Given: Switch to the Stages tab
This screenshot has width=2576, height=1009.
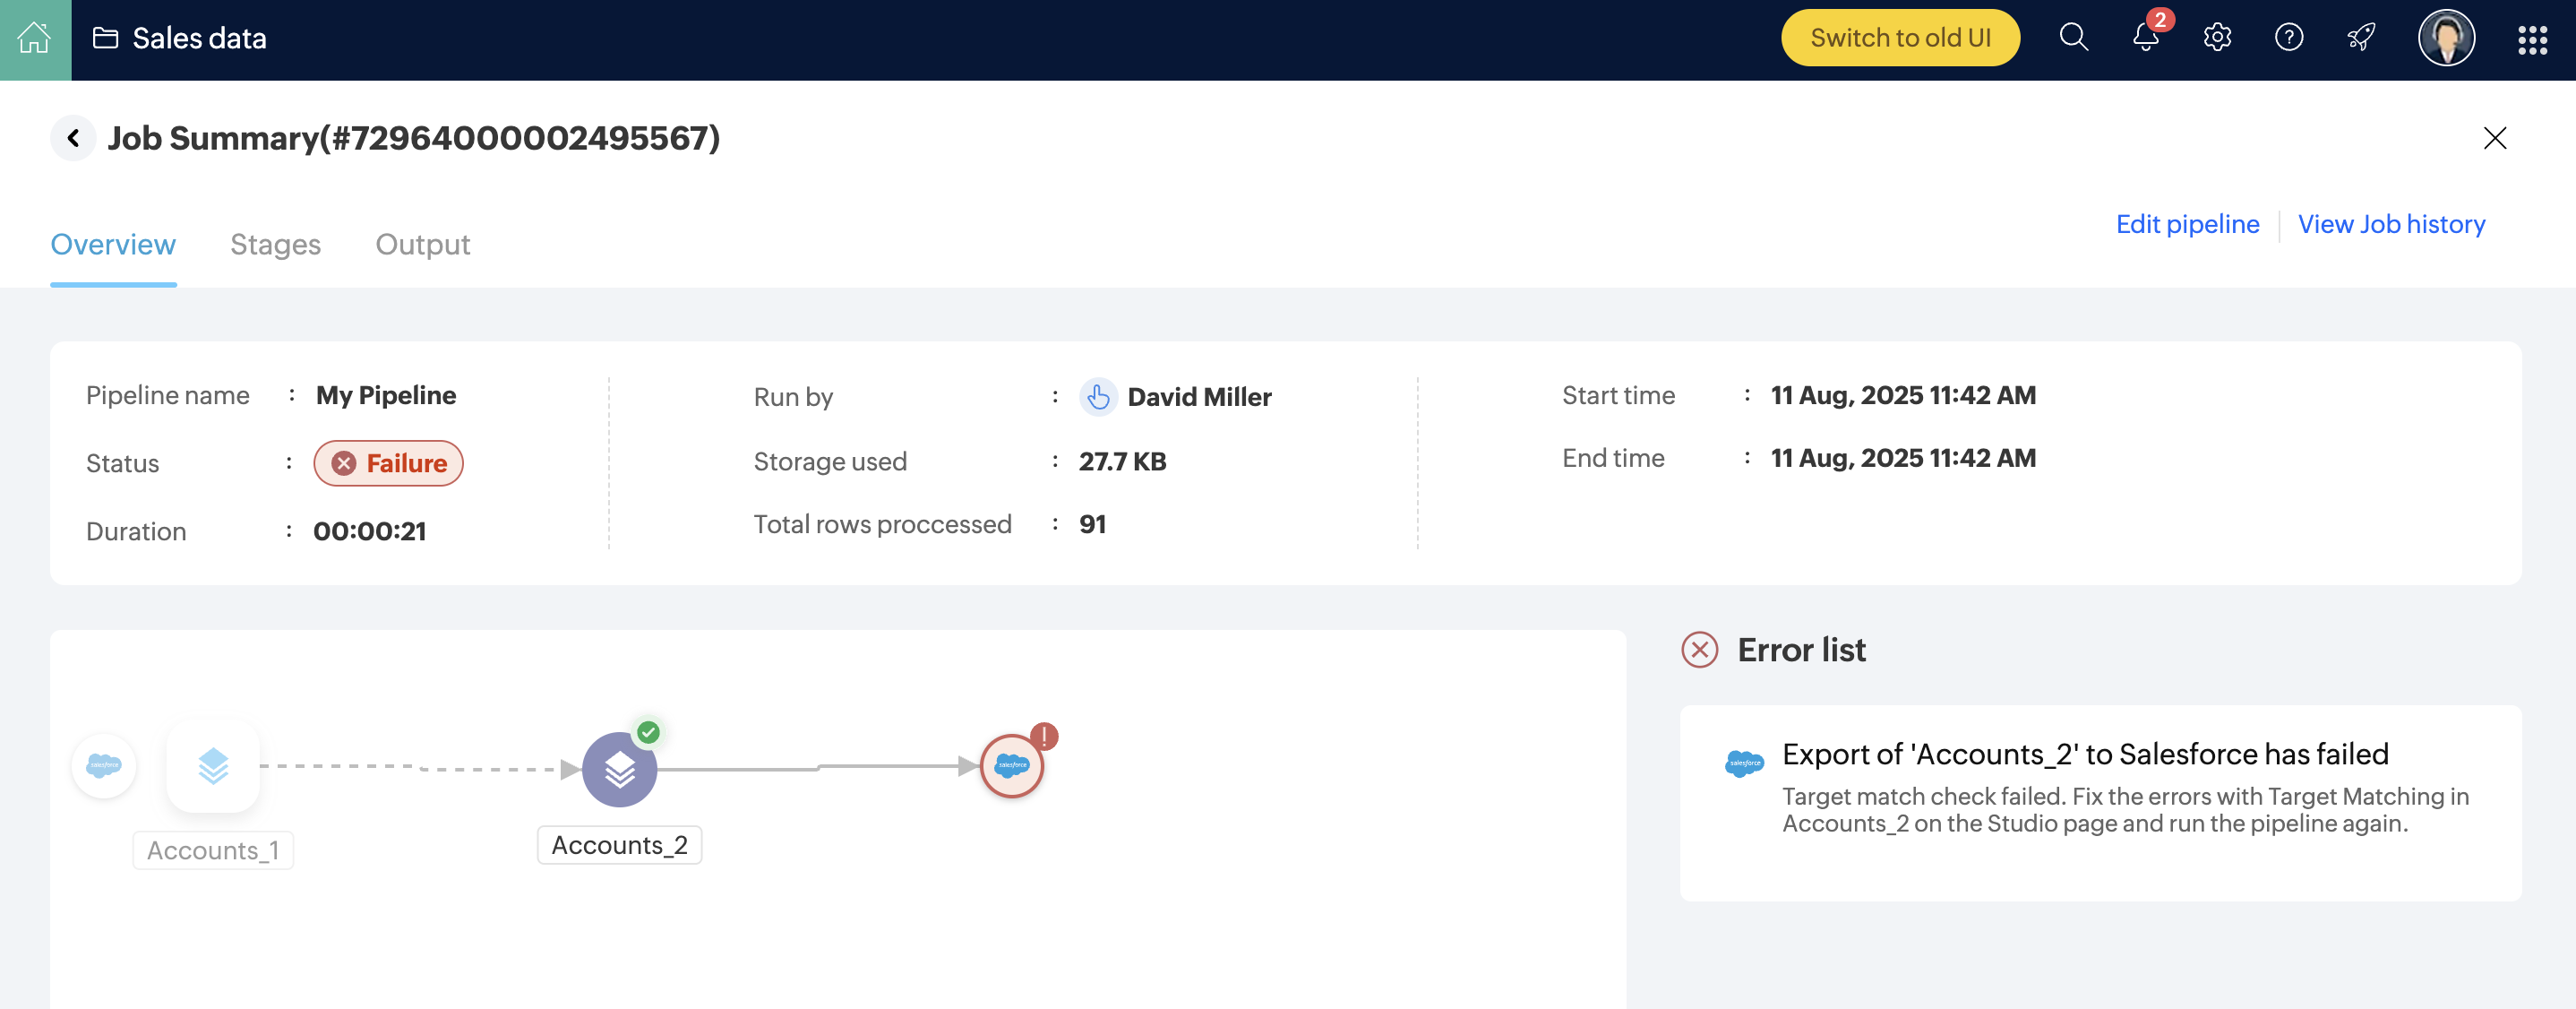Looking at the screenshot, I should pos(275,244).
